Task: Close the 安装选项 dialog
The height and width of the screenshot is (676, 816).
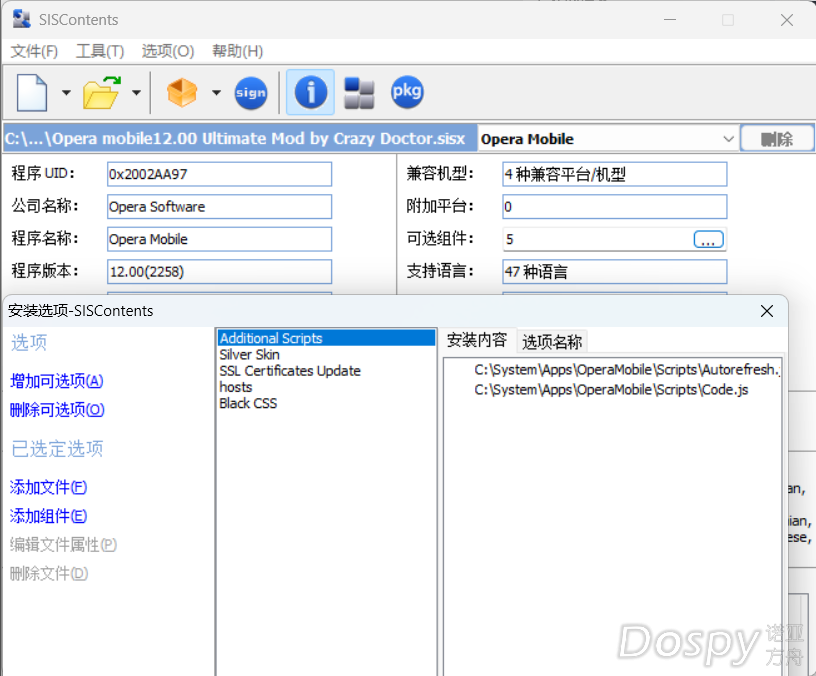Action: coord(767,311)
